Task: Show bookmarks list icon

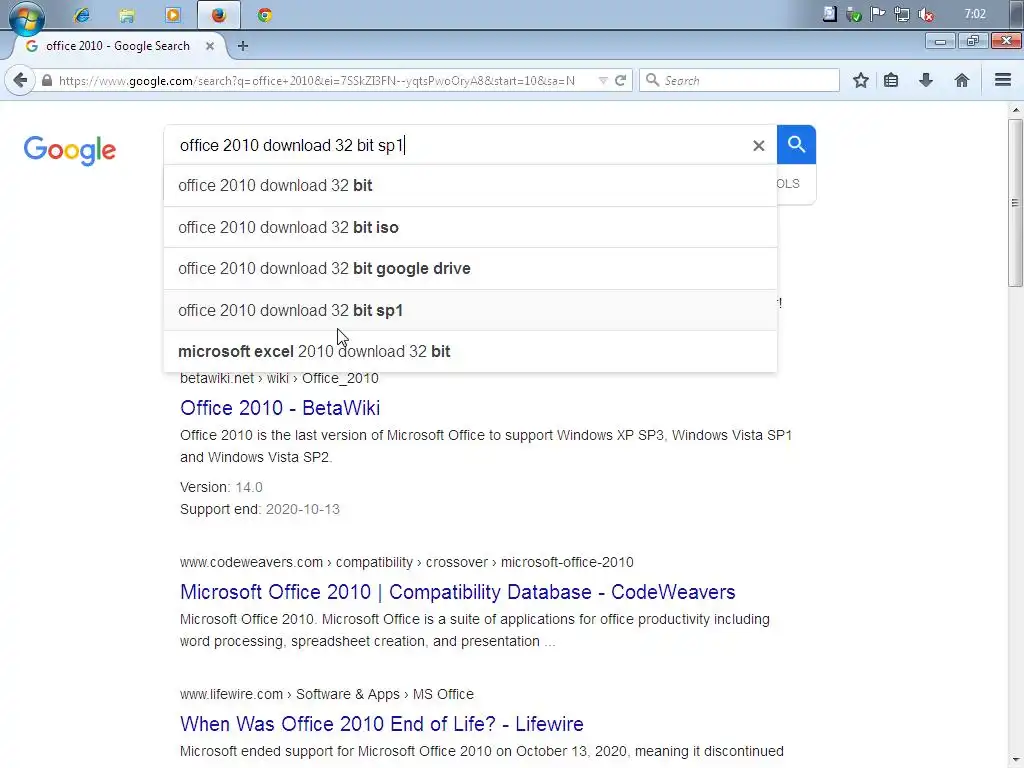Action: (x=891, y=80)
